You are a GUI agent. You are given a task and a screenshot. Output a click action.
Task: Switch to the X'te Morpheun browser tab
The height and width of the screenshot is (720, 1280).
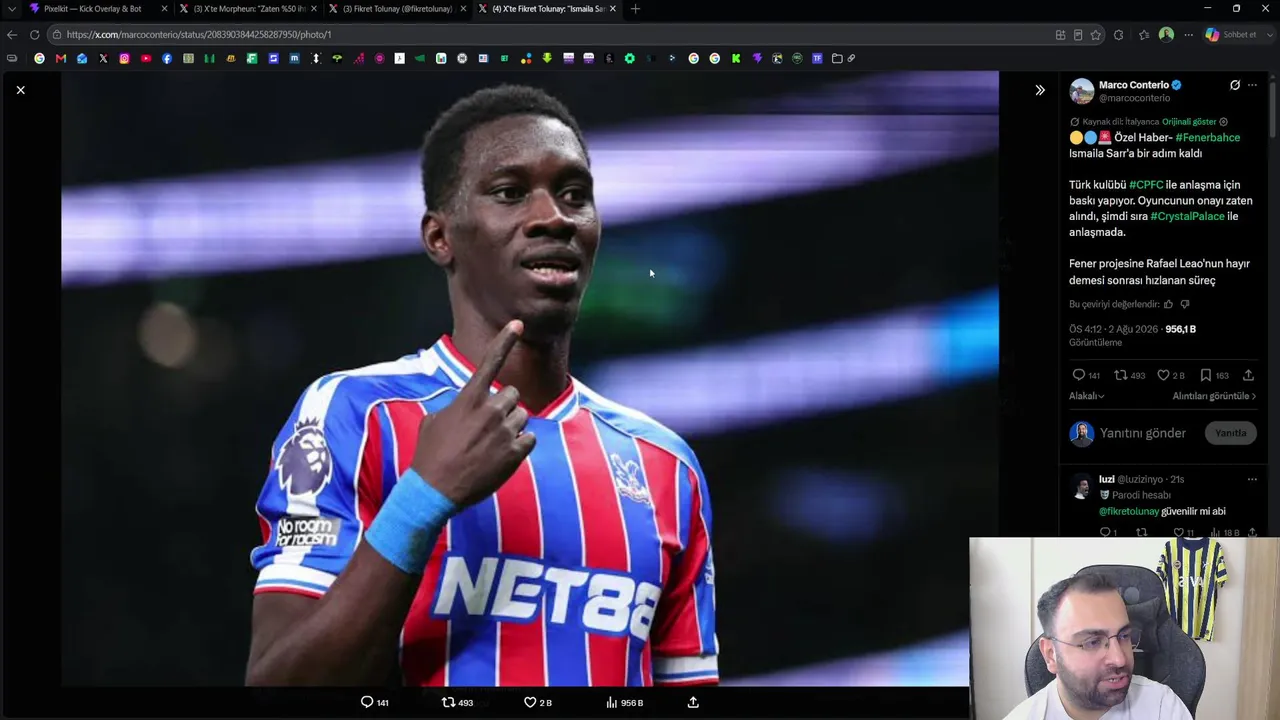point(247,9)
